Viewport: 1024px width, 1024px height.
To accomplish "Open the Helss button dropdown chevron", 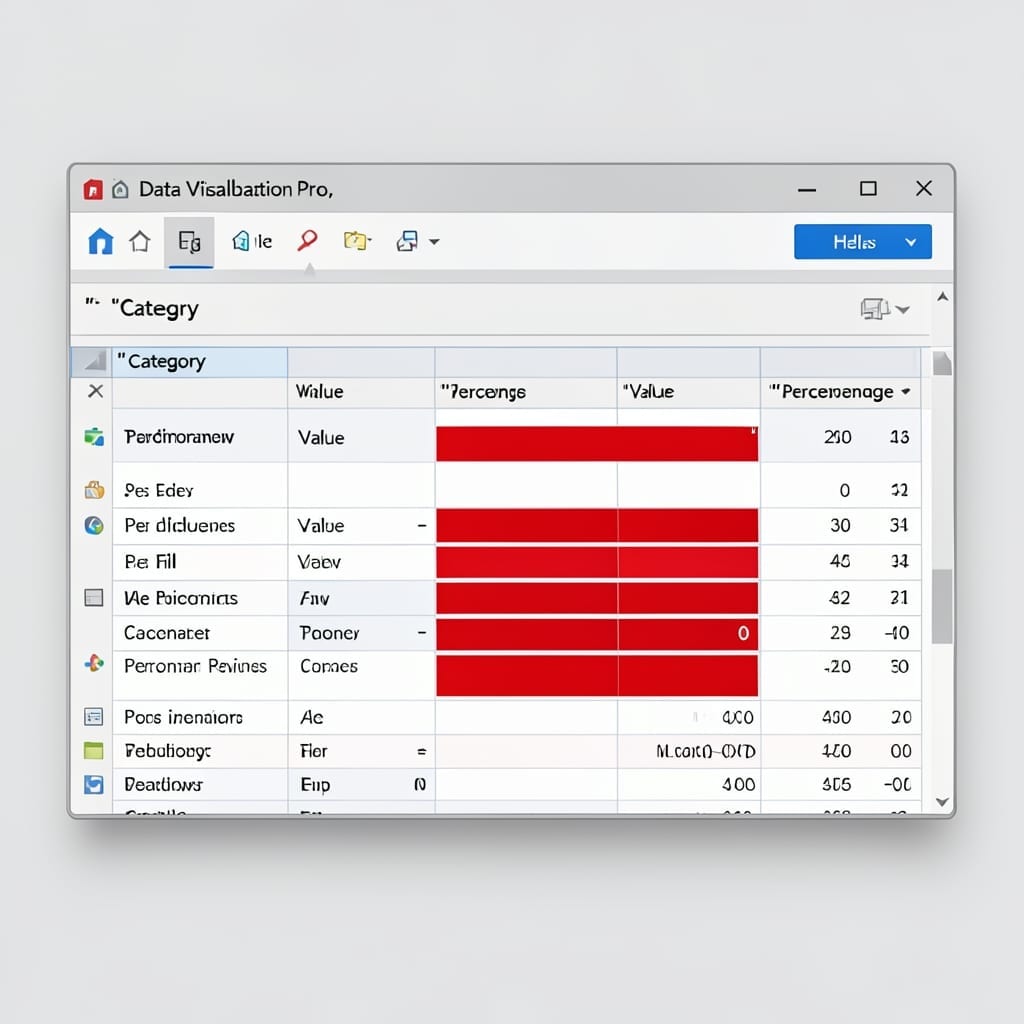I will tap(911, 242).
